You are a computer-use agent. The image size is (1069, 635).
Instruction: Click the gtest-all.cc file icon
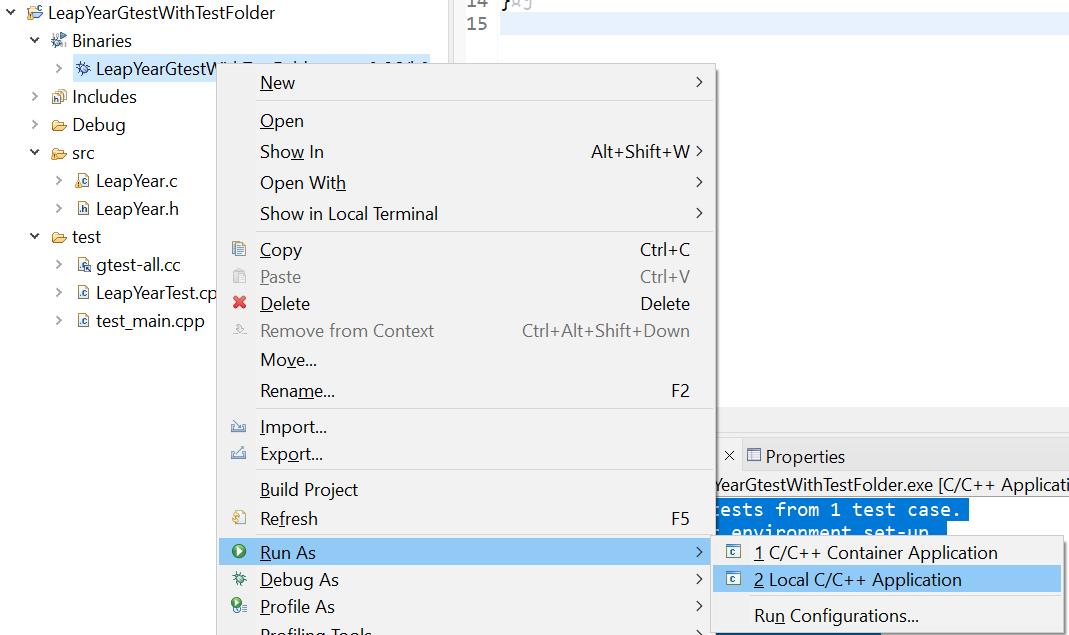pos(82,265)
